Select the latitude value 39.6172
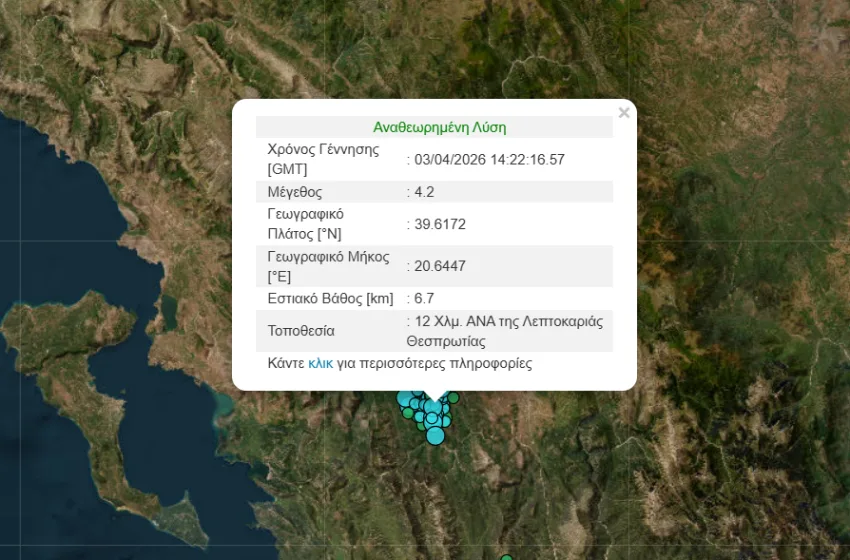The height and width of the screenshot is (560, 850). coord(440,224)
